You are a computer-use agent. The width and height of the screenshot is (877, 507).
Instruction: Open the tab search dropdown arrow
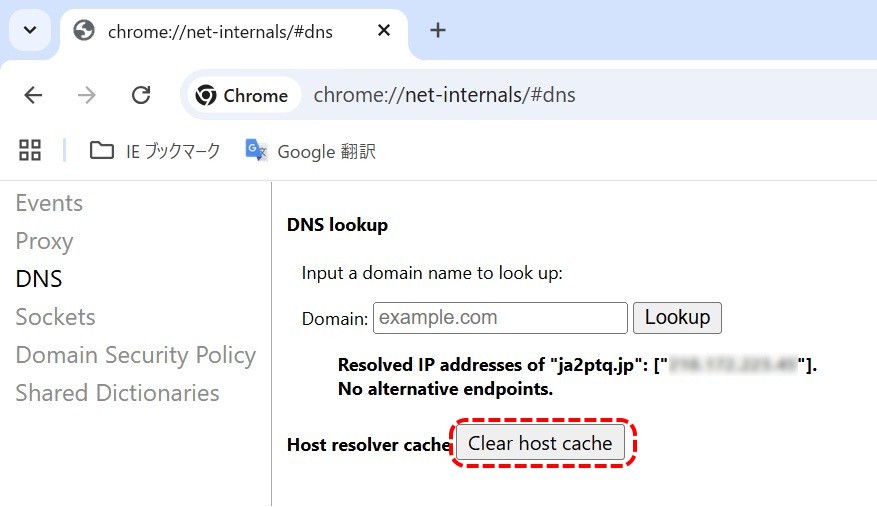click(30, 30)
